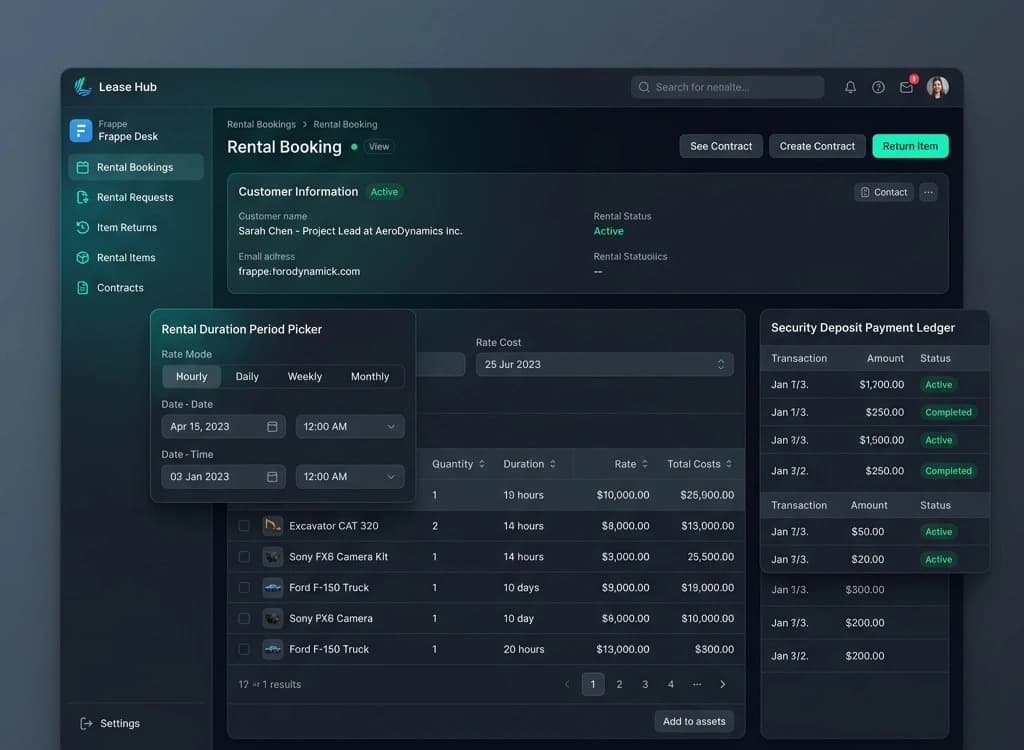Sort by Duration column arrows

pyautogui.click(x=552, y=464)
